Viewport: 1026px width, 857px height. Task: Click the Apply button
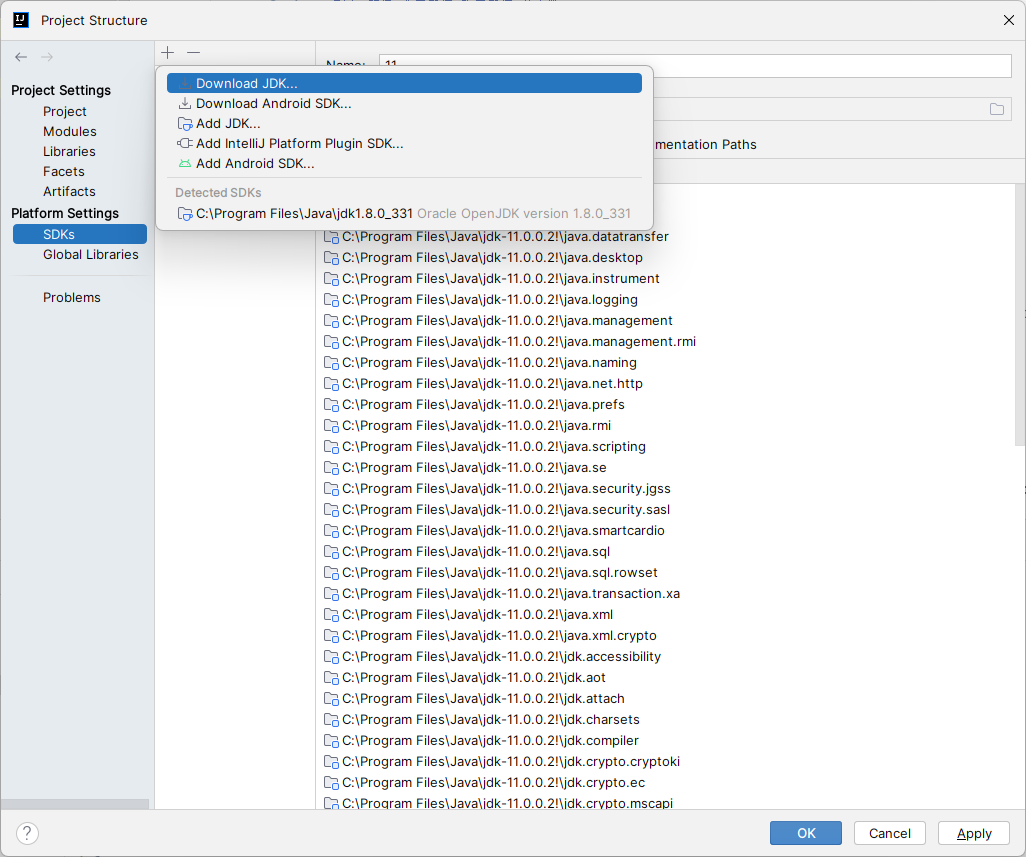(x=974, y=833)
